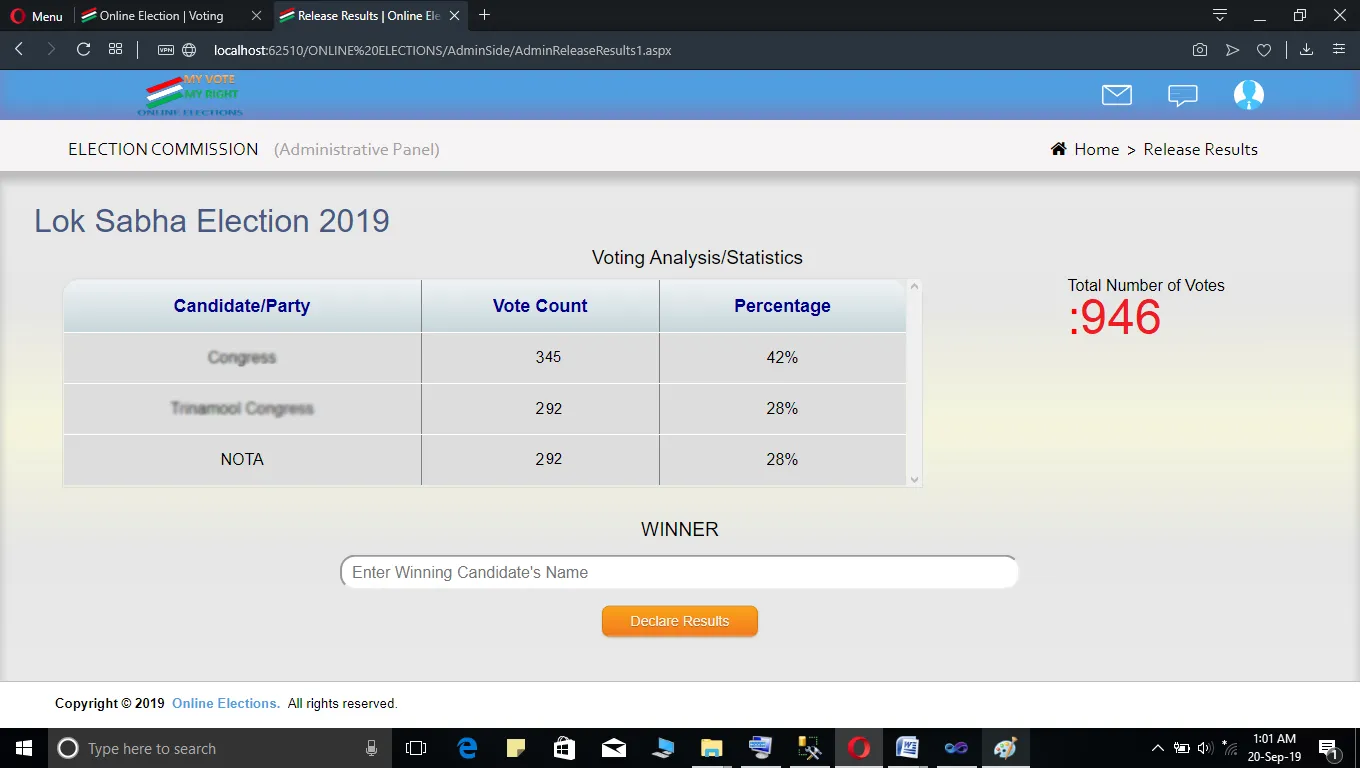The image size is (1360, 768).
Task: Open the Online Elections footer link
Action: tap(225, 703)
